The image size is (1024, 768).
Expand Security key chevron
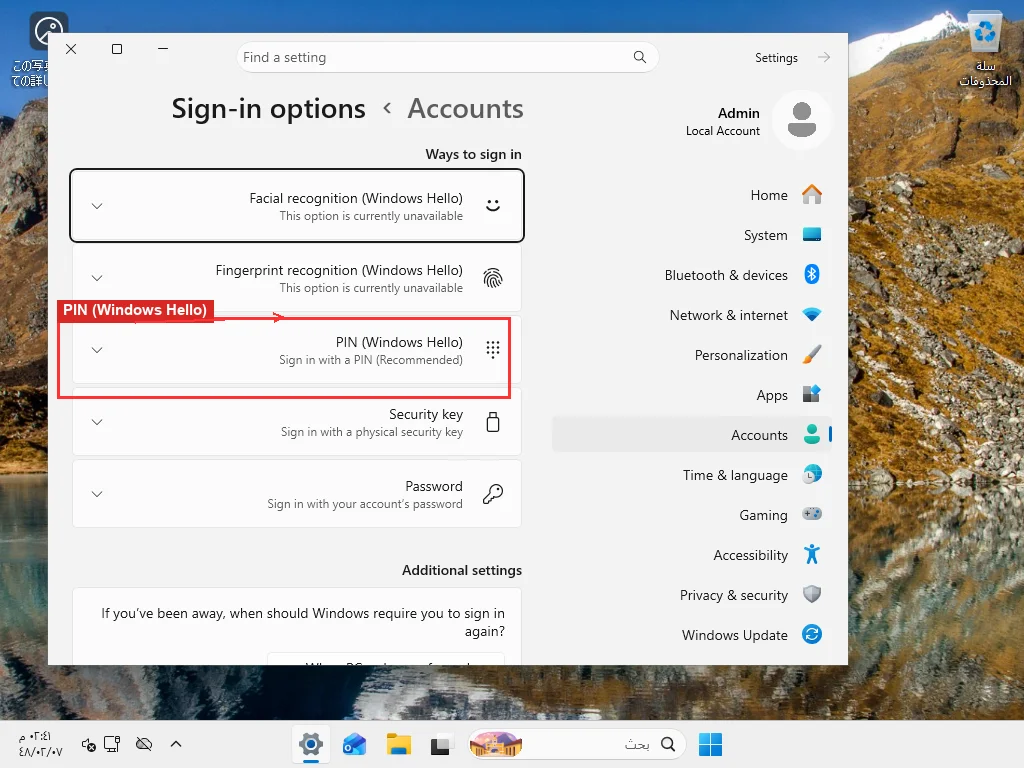click(x=97, y=422)
